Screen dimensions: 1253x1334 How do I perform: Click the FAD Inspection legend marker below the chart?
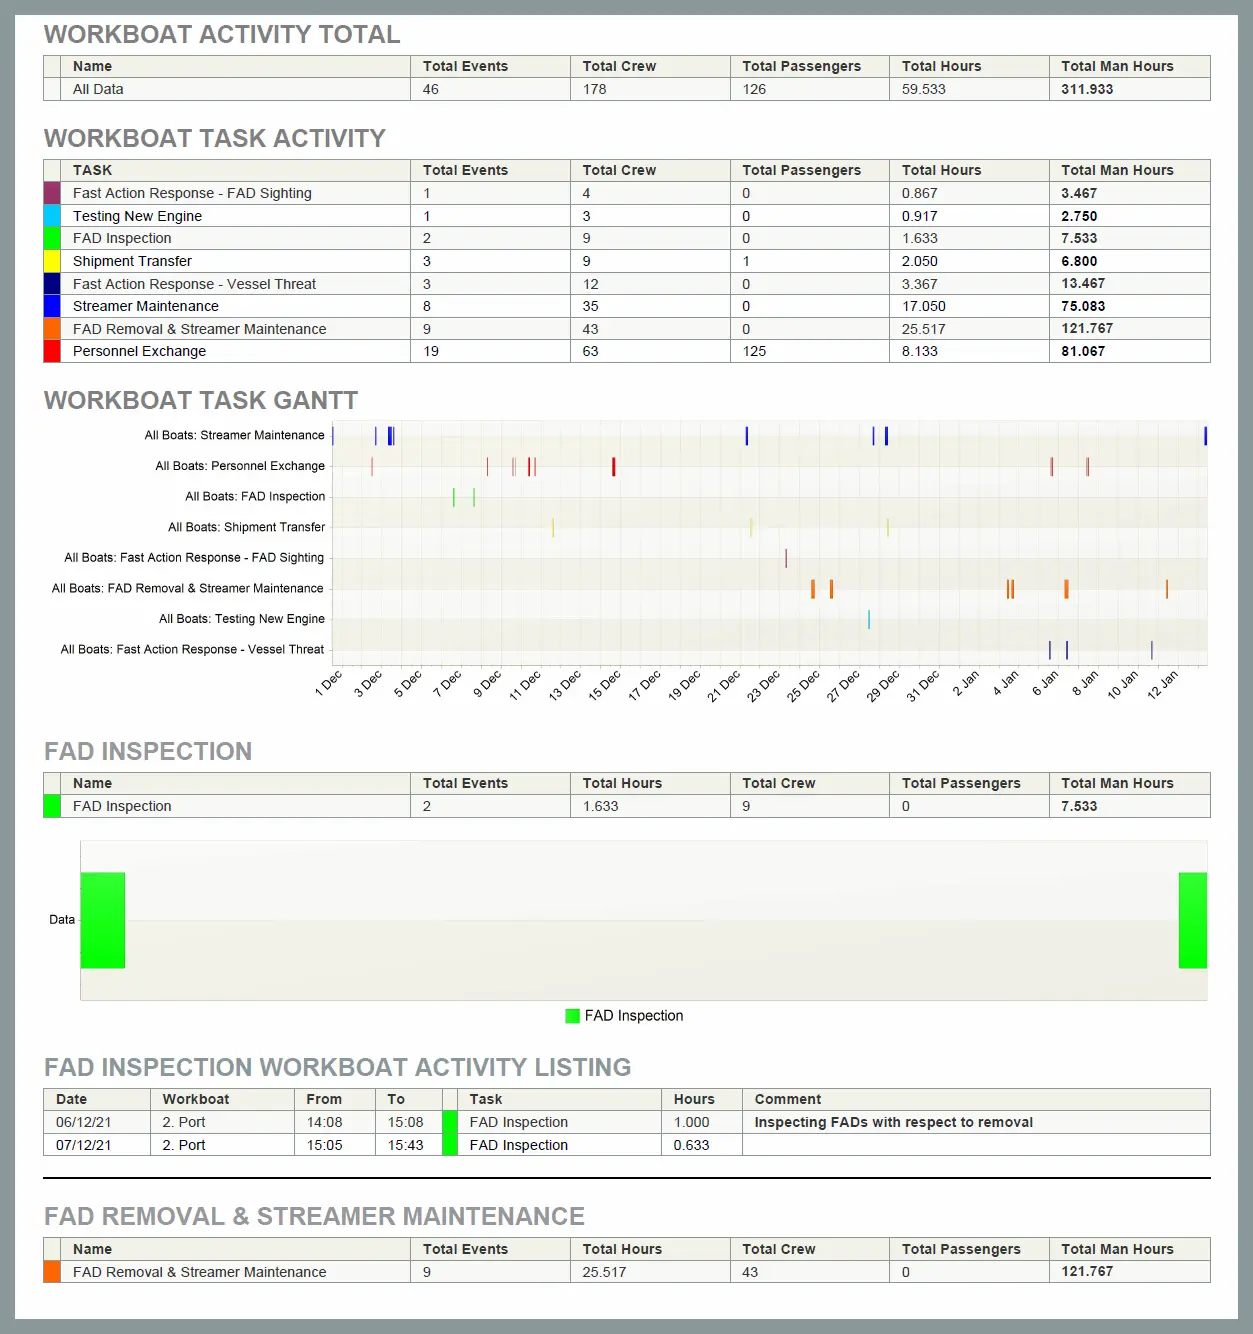pos(573,1016)
